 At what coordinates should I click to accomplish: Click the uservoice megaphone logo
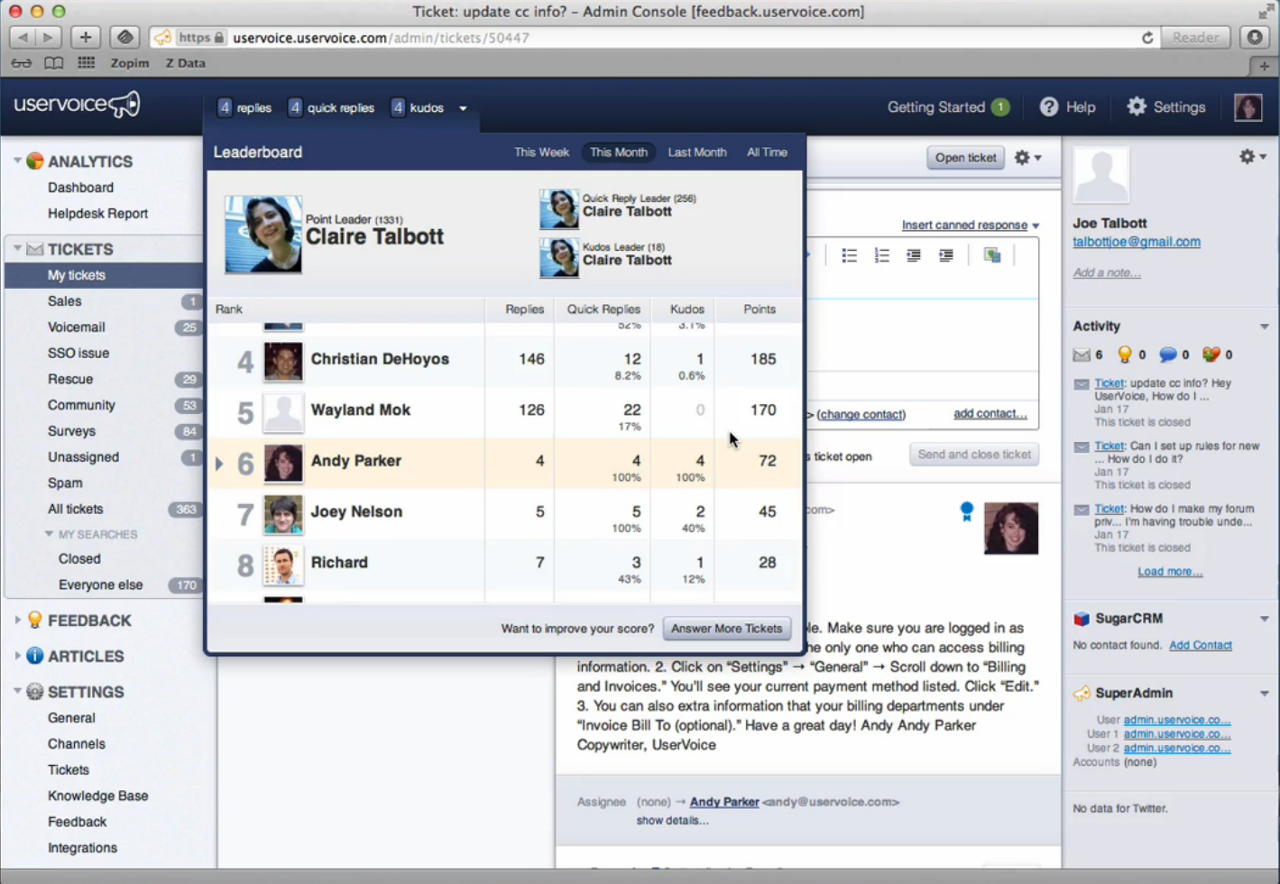click(75, 105)
